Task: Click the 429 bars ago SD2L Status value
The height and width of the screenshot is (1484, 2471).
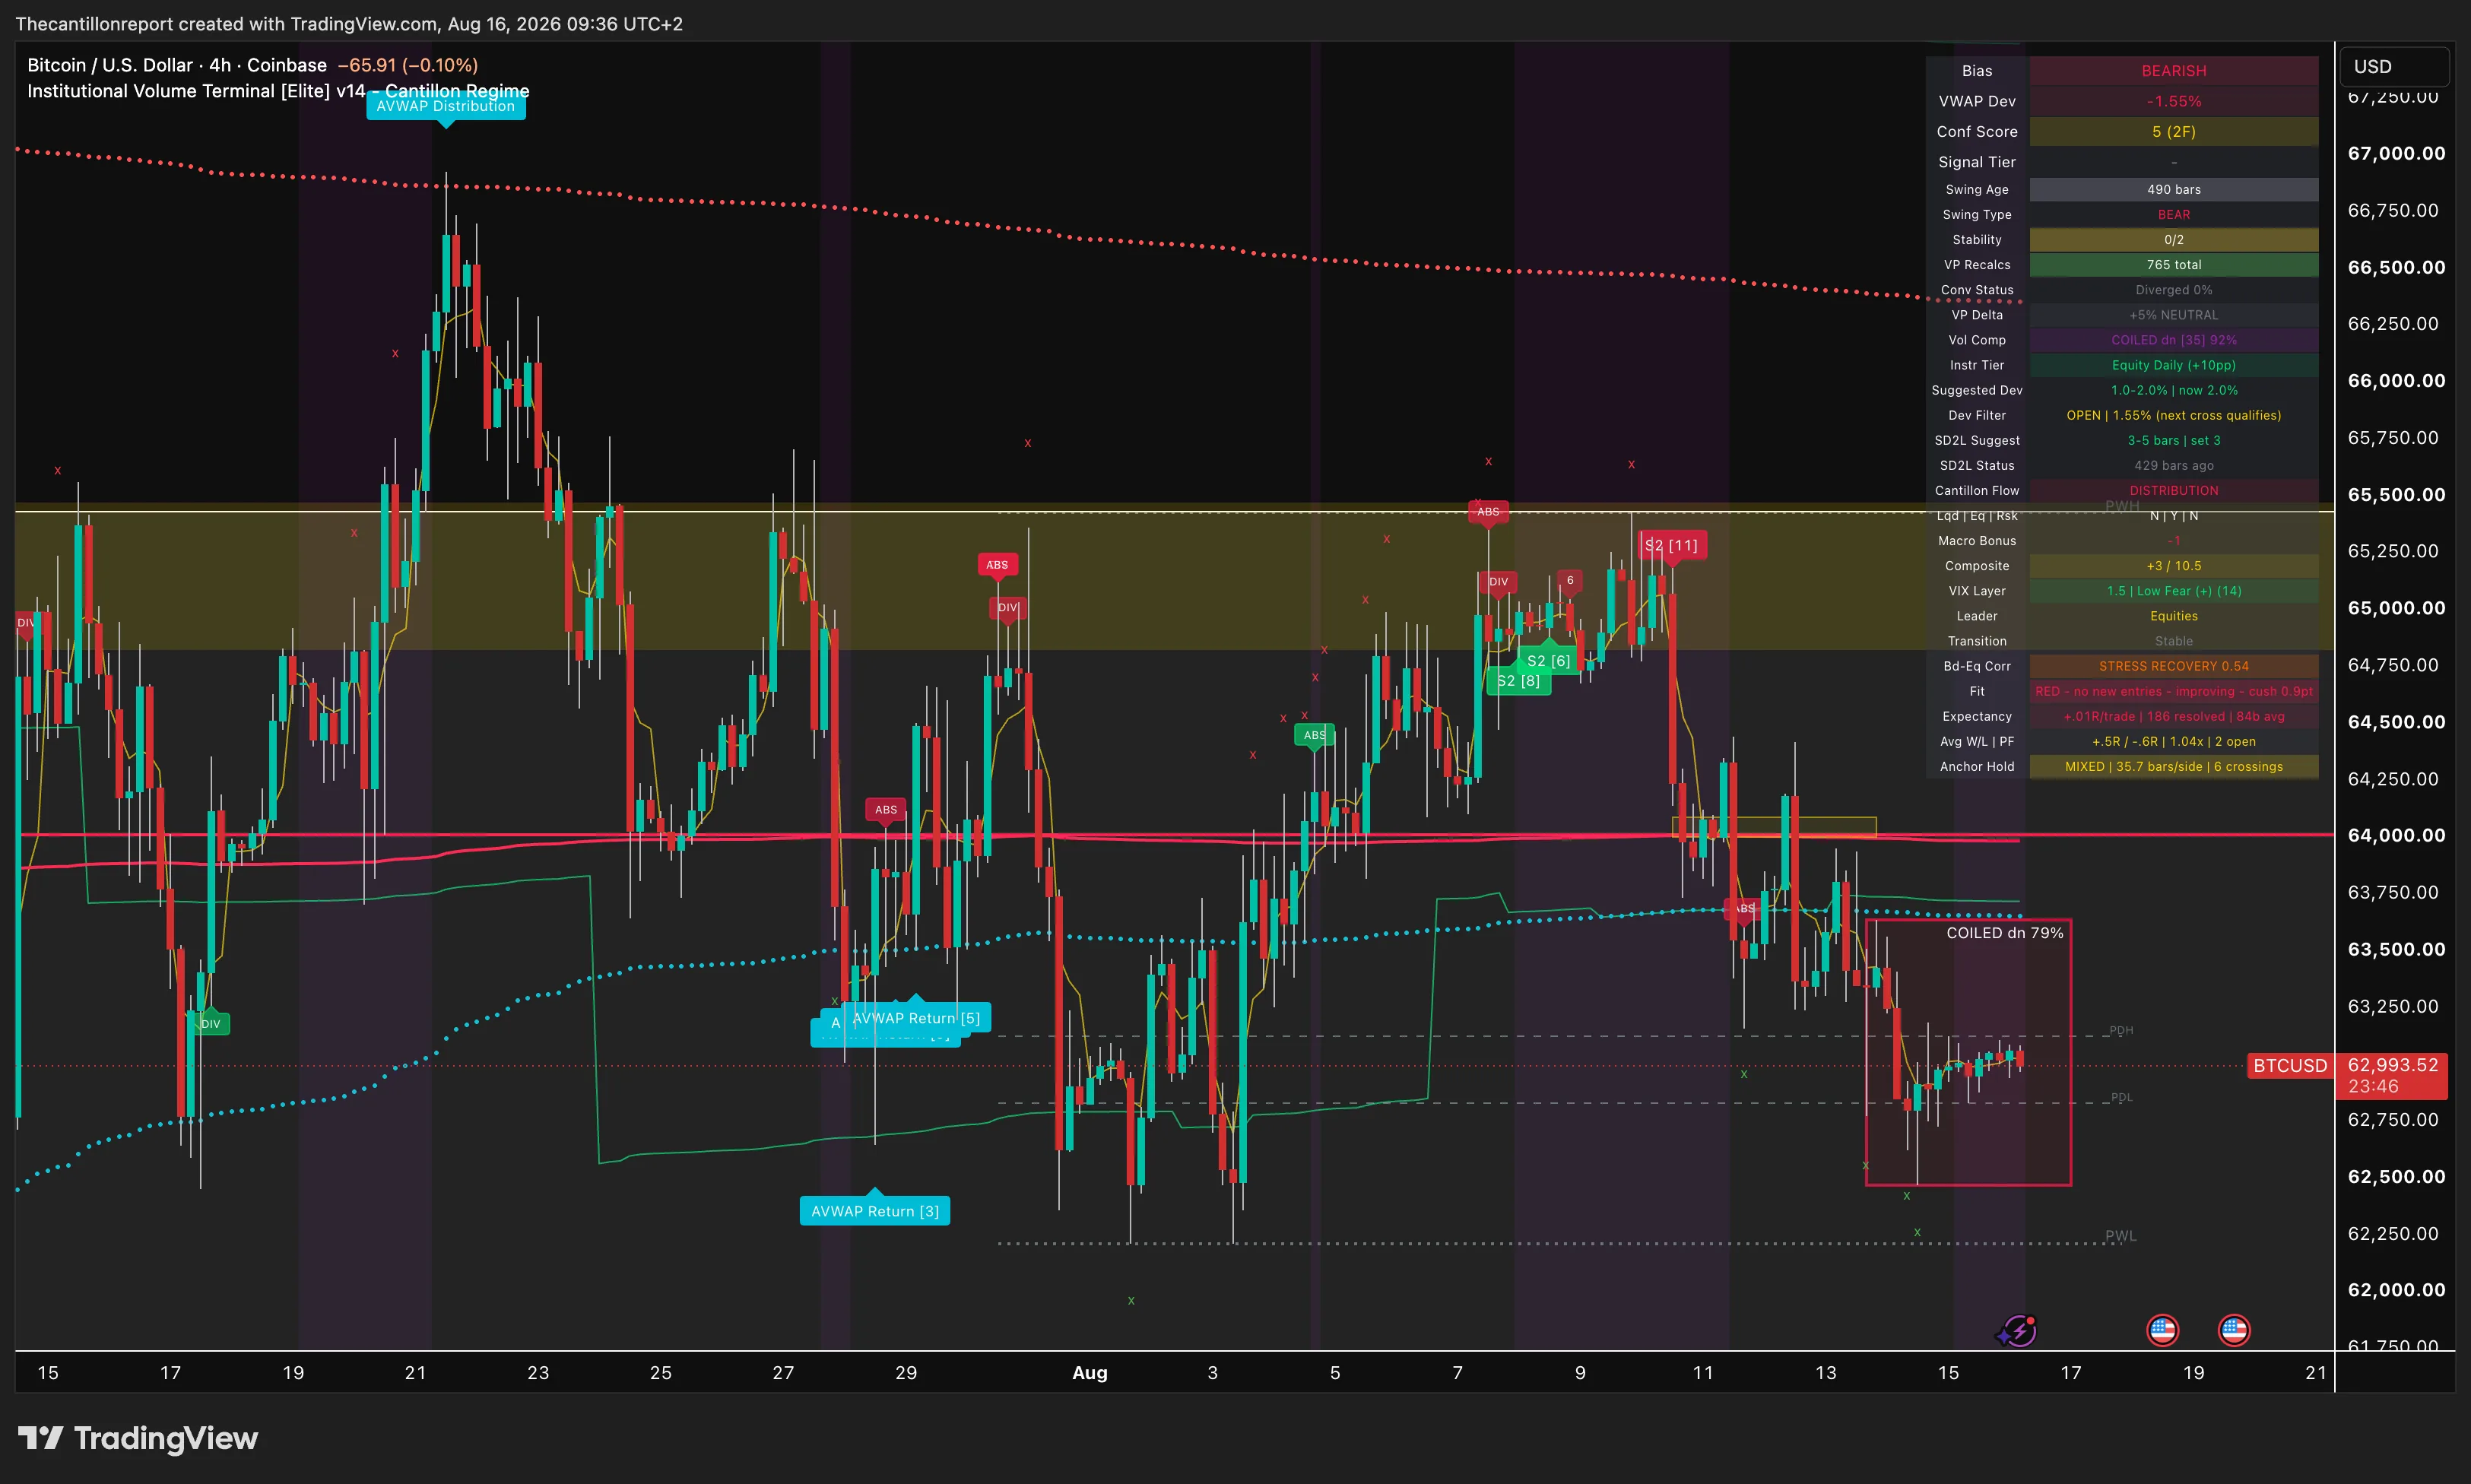Action: pos(2173,466)
